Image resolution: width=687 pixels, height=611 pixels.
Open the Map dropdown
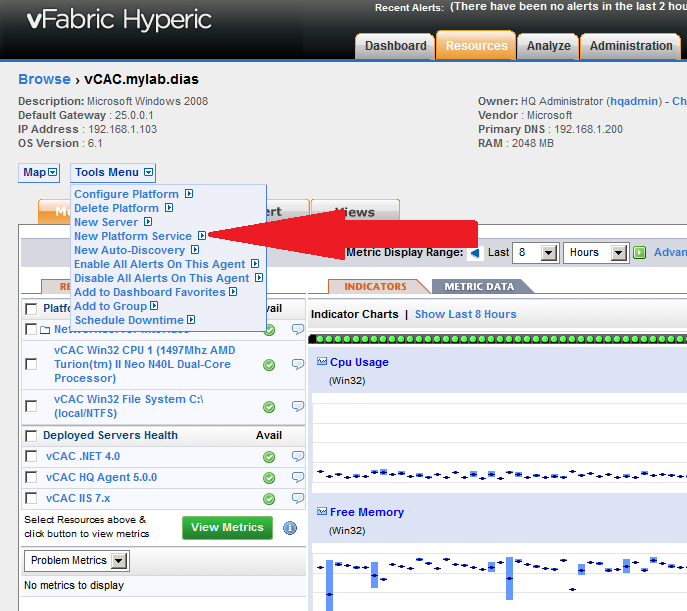[39, 173]
